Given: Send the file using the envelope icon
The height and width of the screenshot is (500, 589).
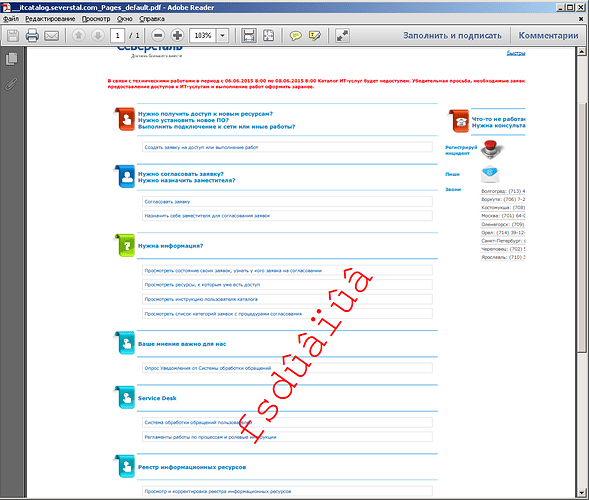Looking at the screenshot, I should coord(51,36).
